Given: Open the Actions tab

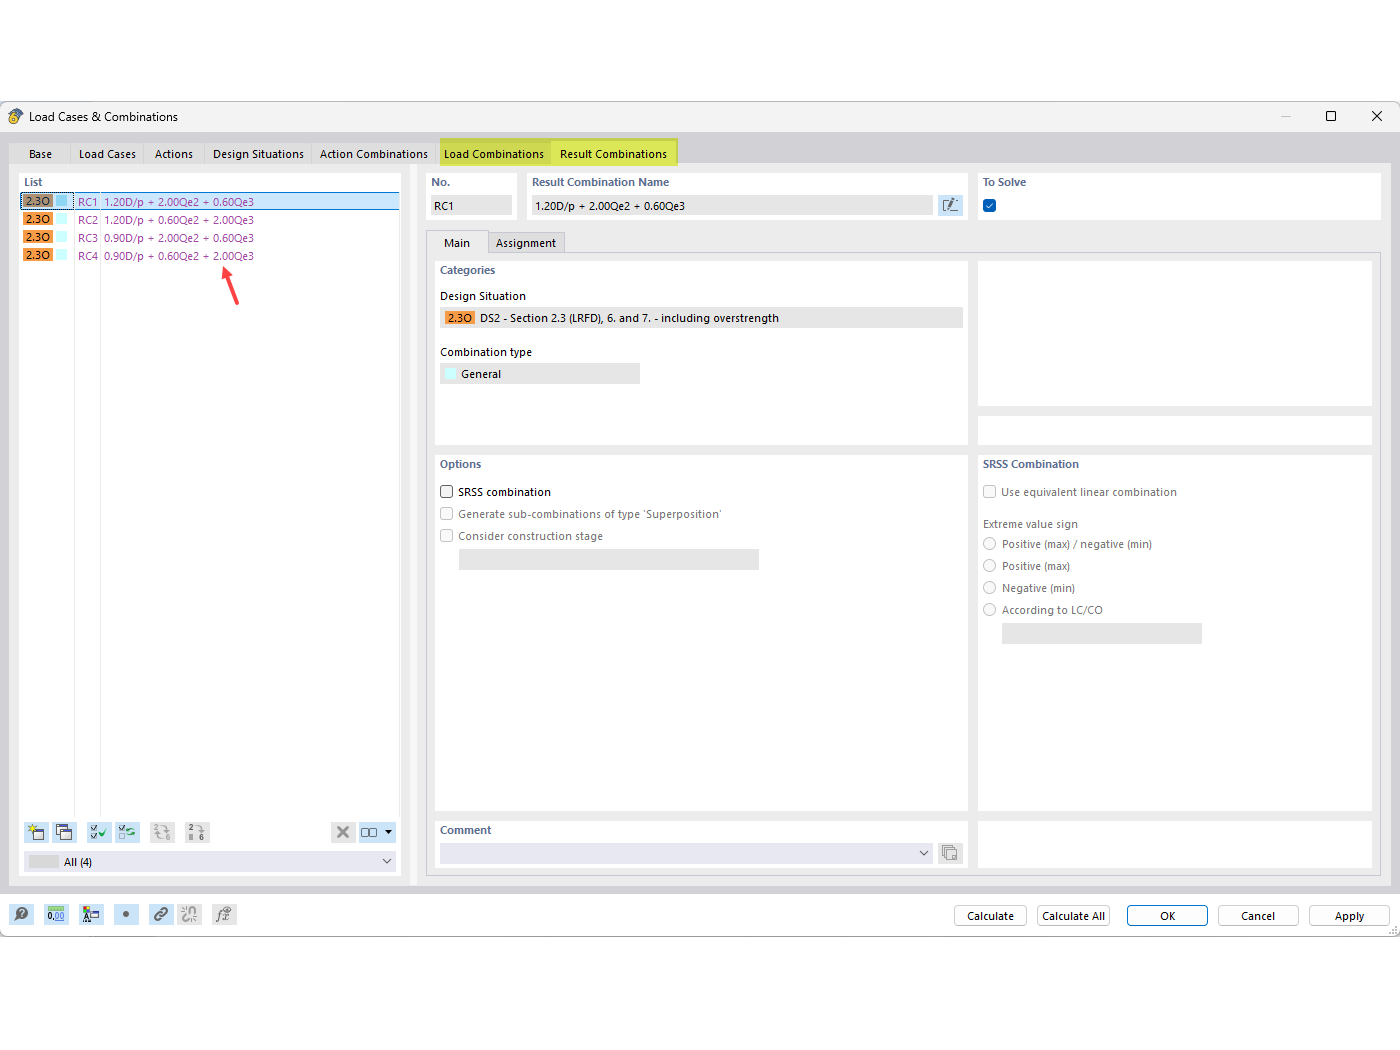Looking at the screenshot, I should click(x=174, y=154).
